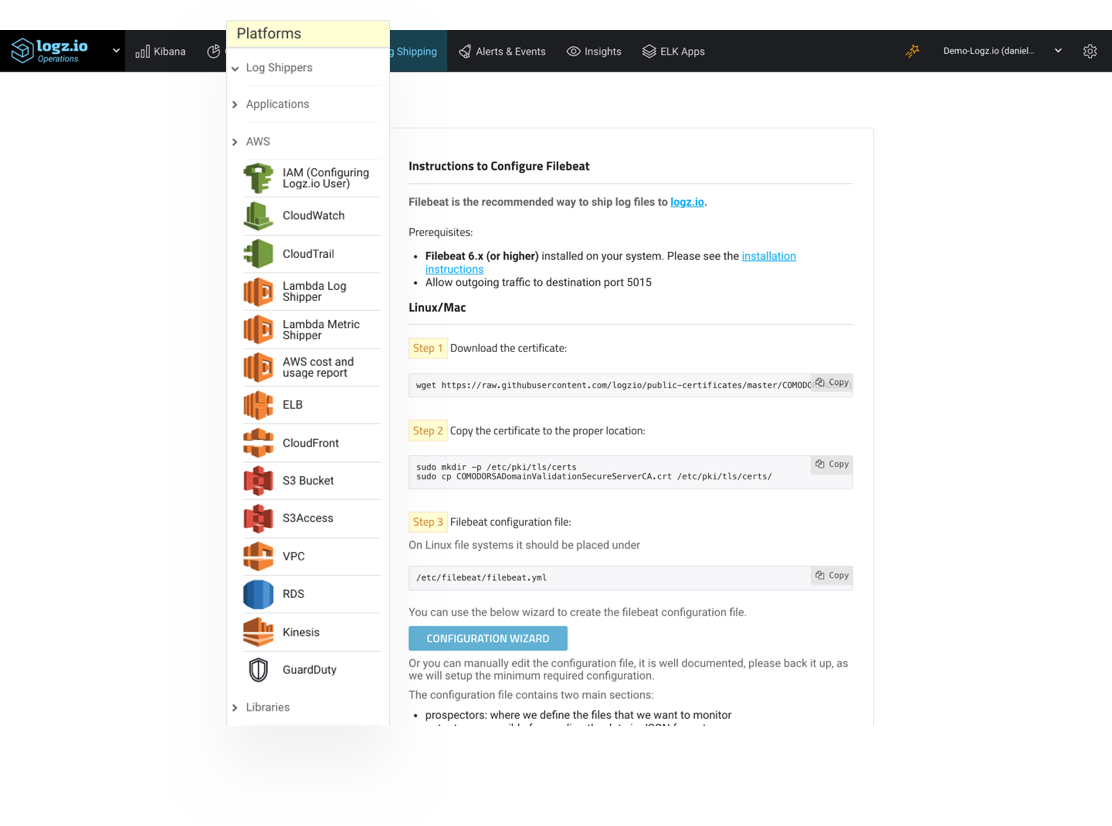
Task: Click the logz.io Operations logo
Action: [50, 50]
